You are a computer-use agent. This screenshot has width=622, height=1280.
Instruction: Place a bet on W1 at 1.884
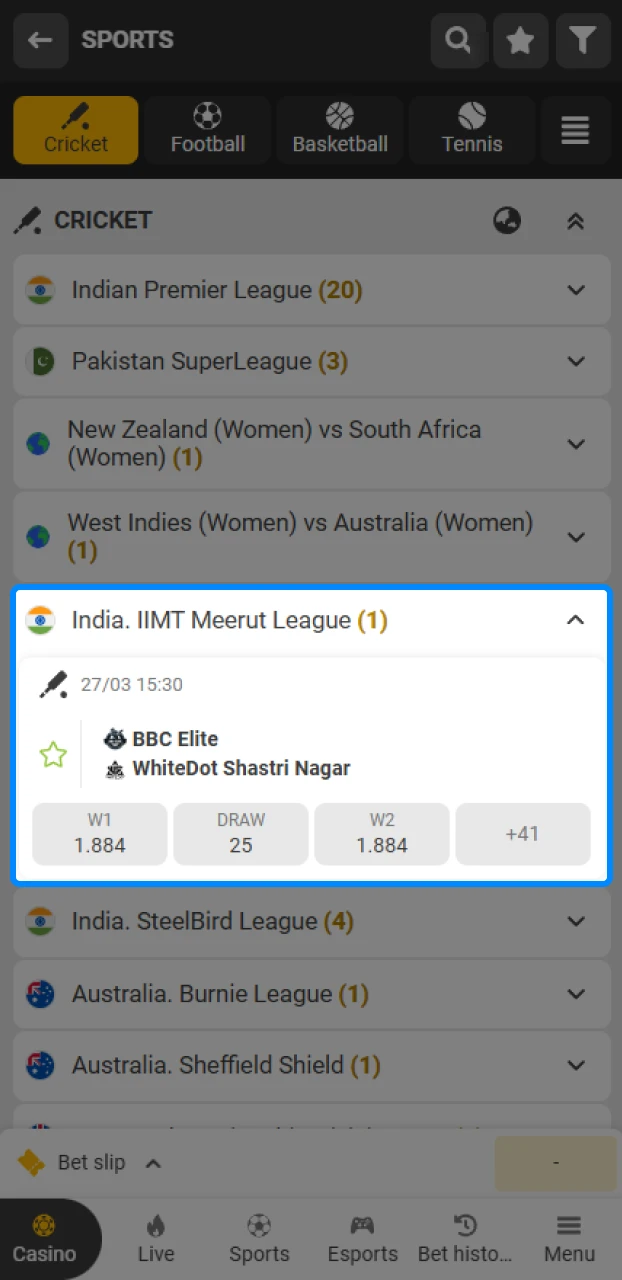coord(99,834)
